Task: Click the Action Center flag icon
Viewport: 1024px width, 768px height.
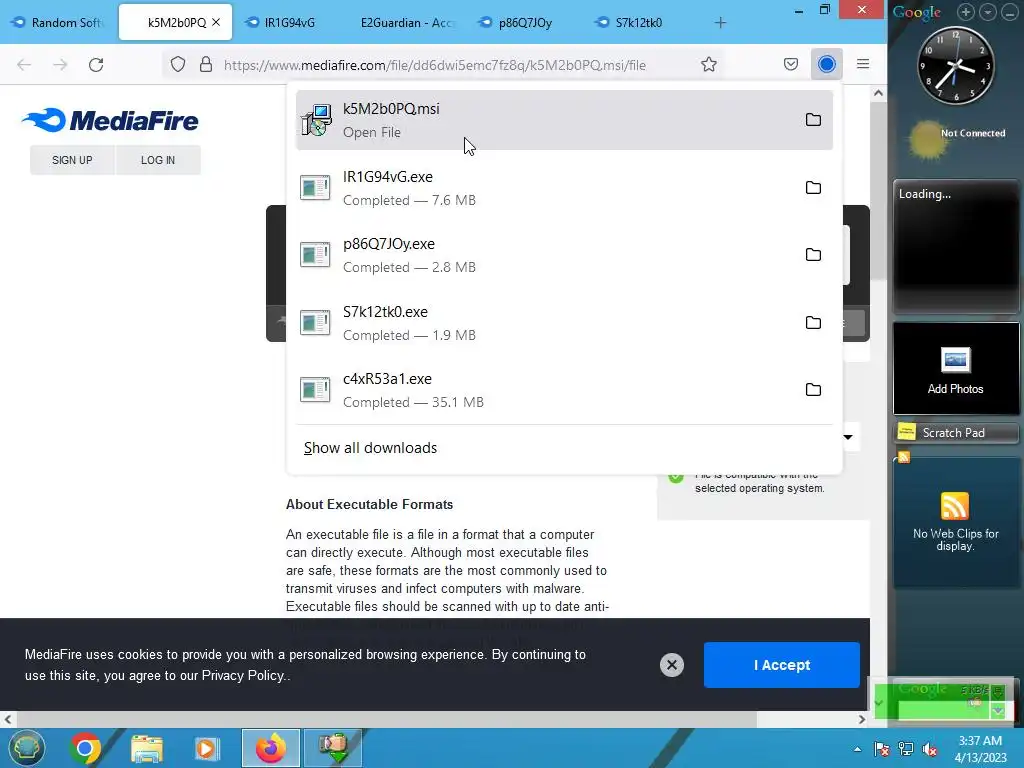Action: point(882,749)
